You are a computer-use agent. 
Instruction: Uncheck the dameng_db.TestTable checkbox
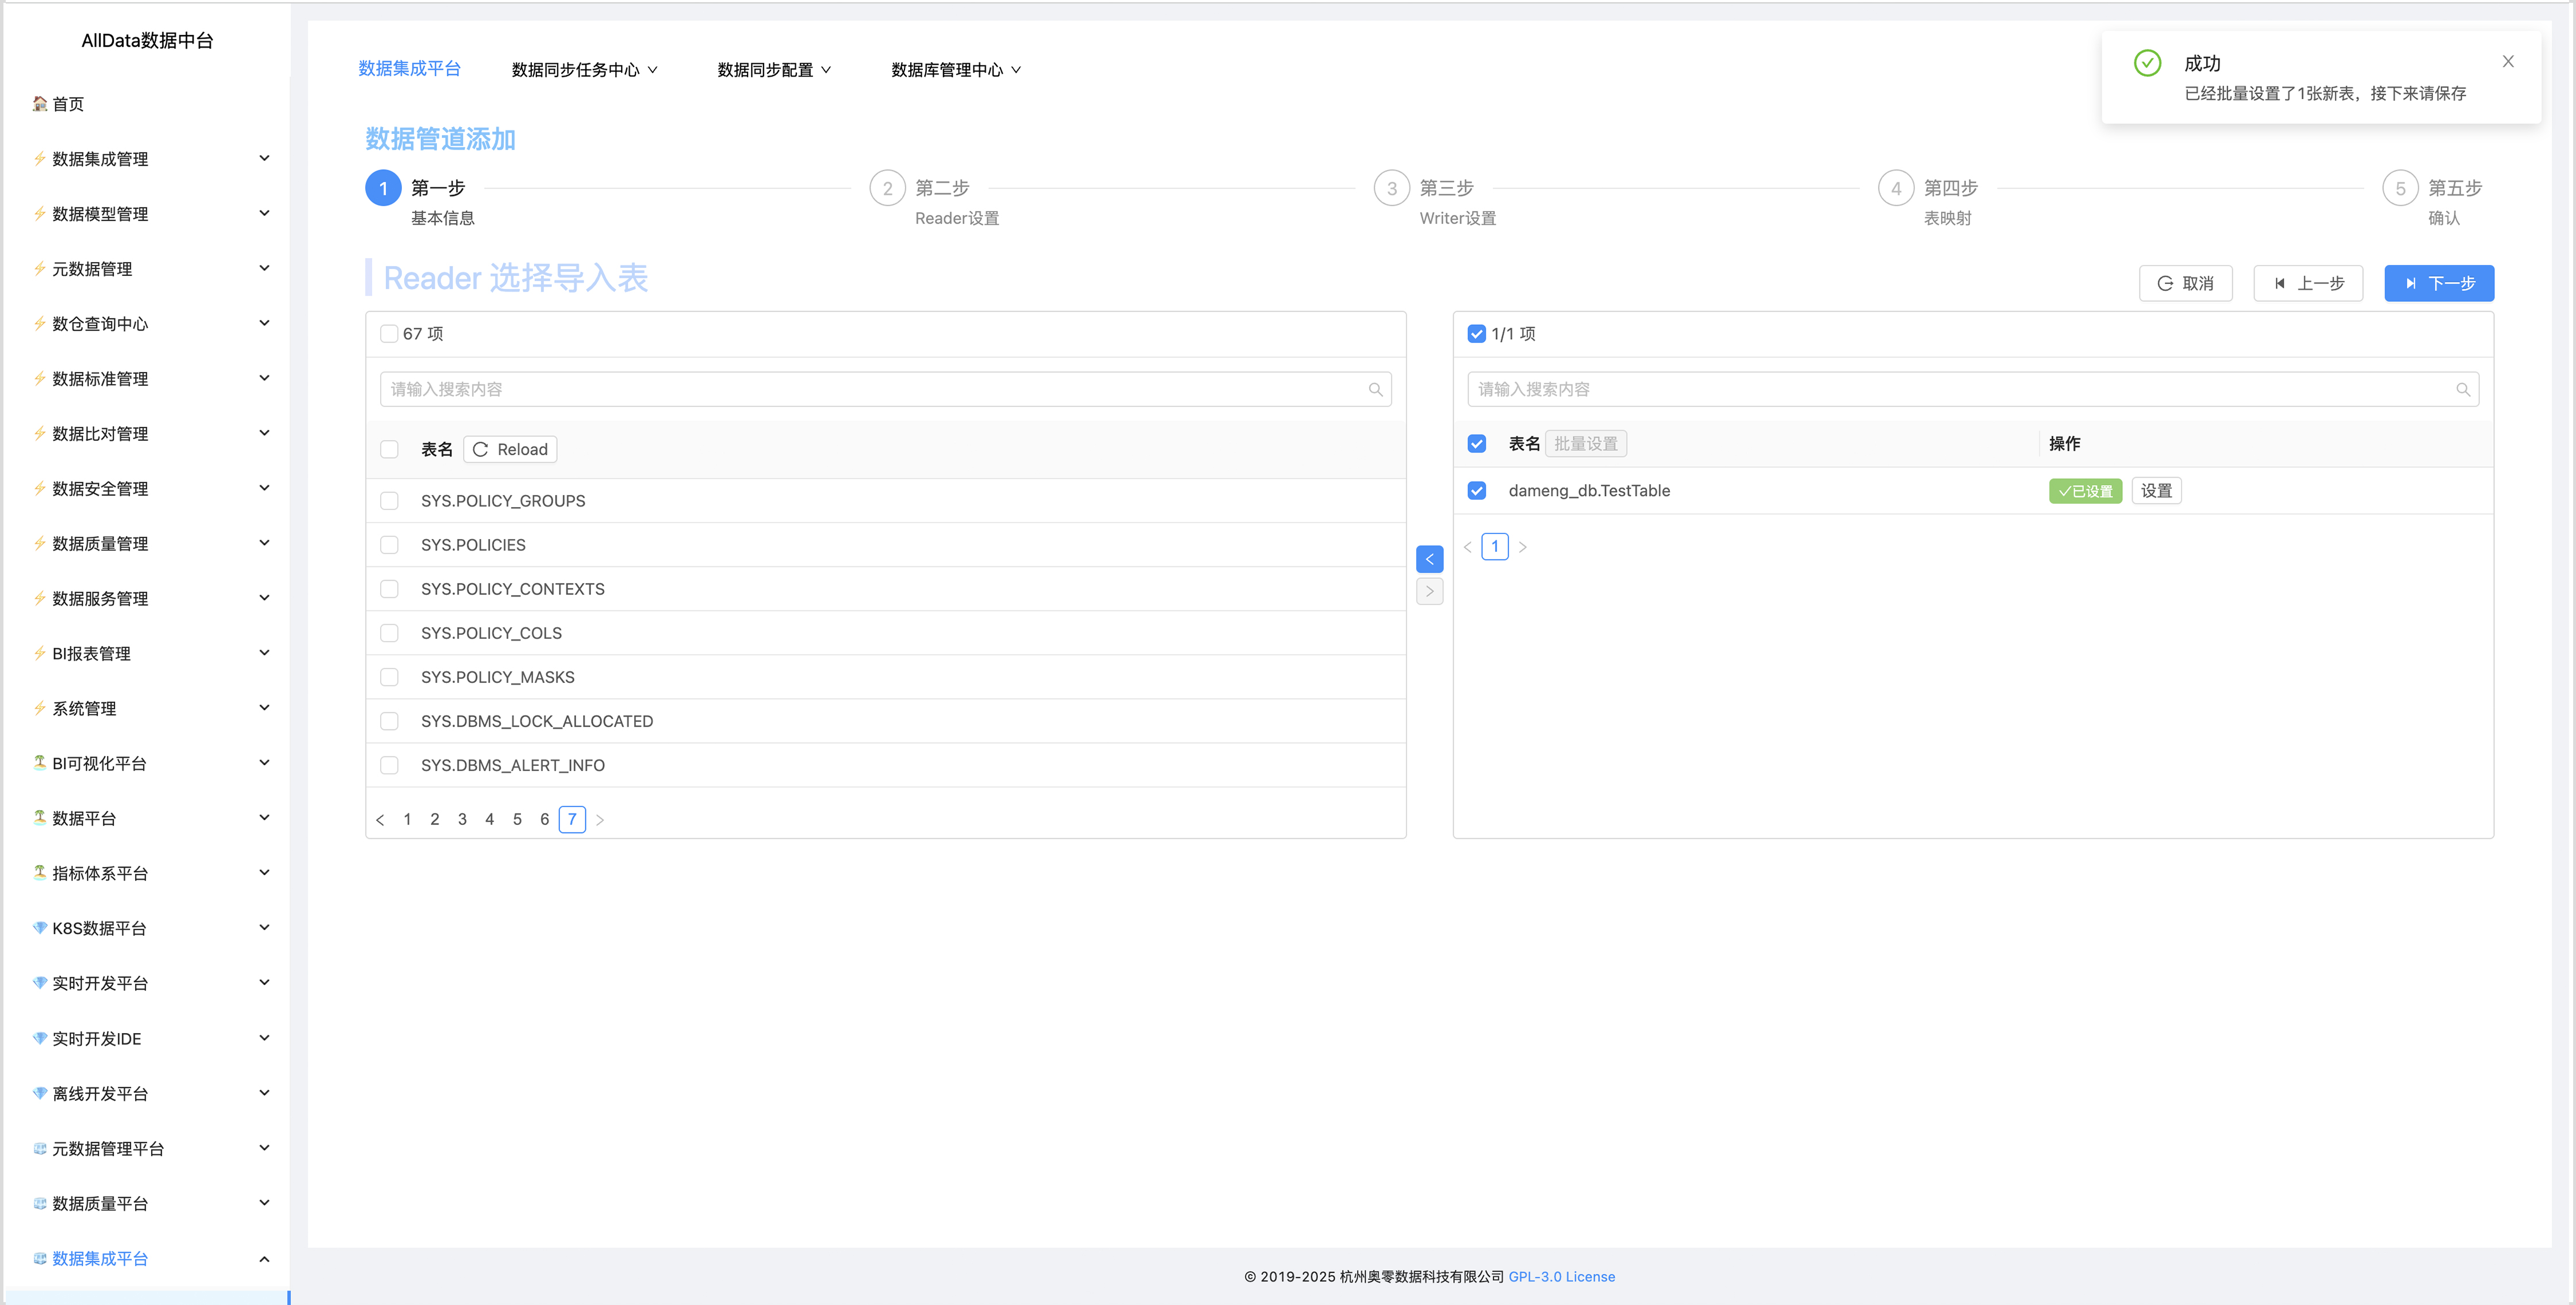click(x=1476, y=491)
